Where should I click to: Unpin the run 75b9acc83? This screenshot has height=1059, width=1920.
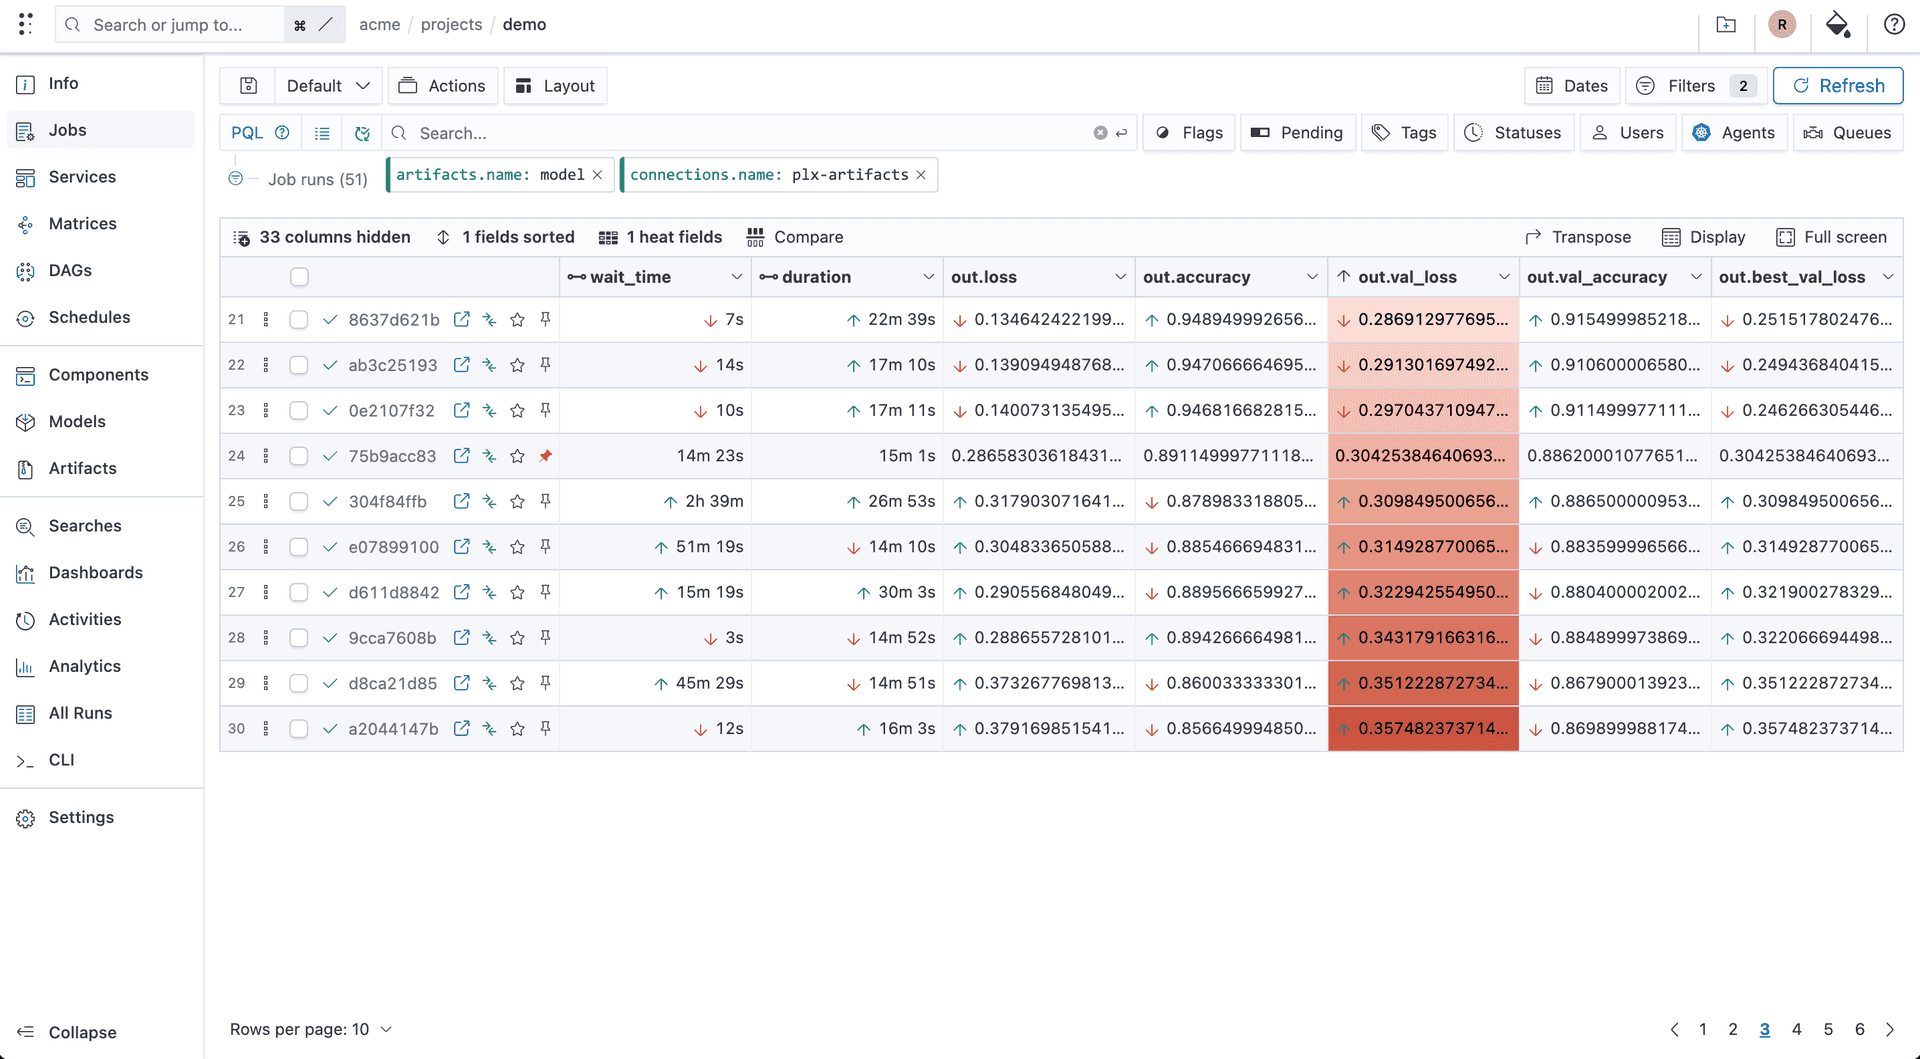click(545, 456)
